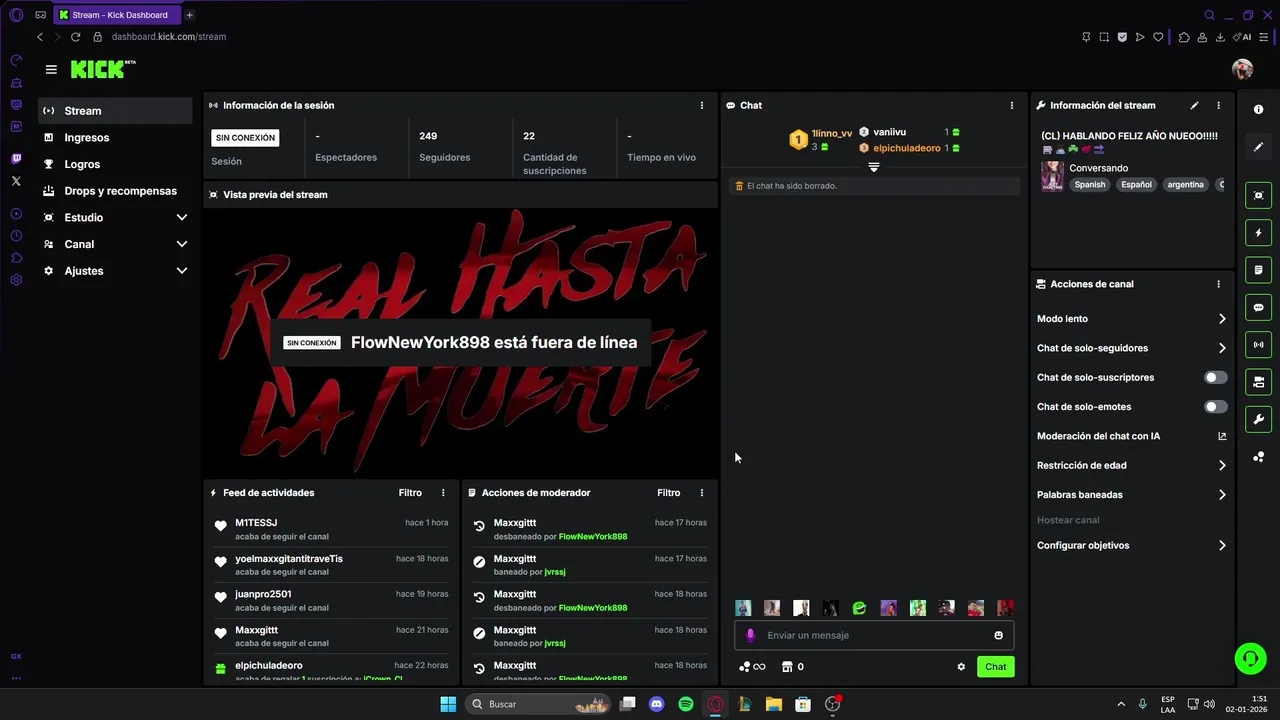Open Chat de solo-seguidores settings
The height and width of the screenshot is (720, 1280).
tap(1131, 348)
